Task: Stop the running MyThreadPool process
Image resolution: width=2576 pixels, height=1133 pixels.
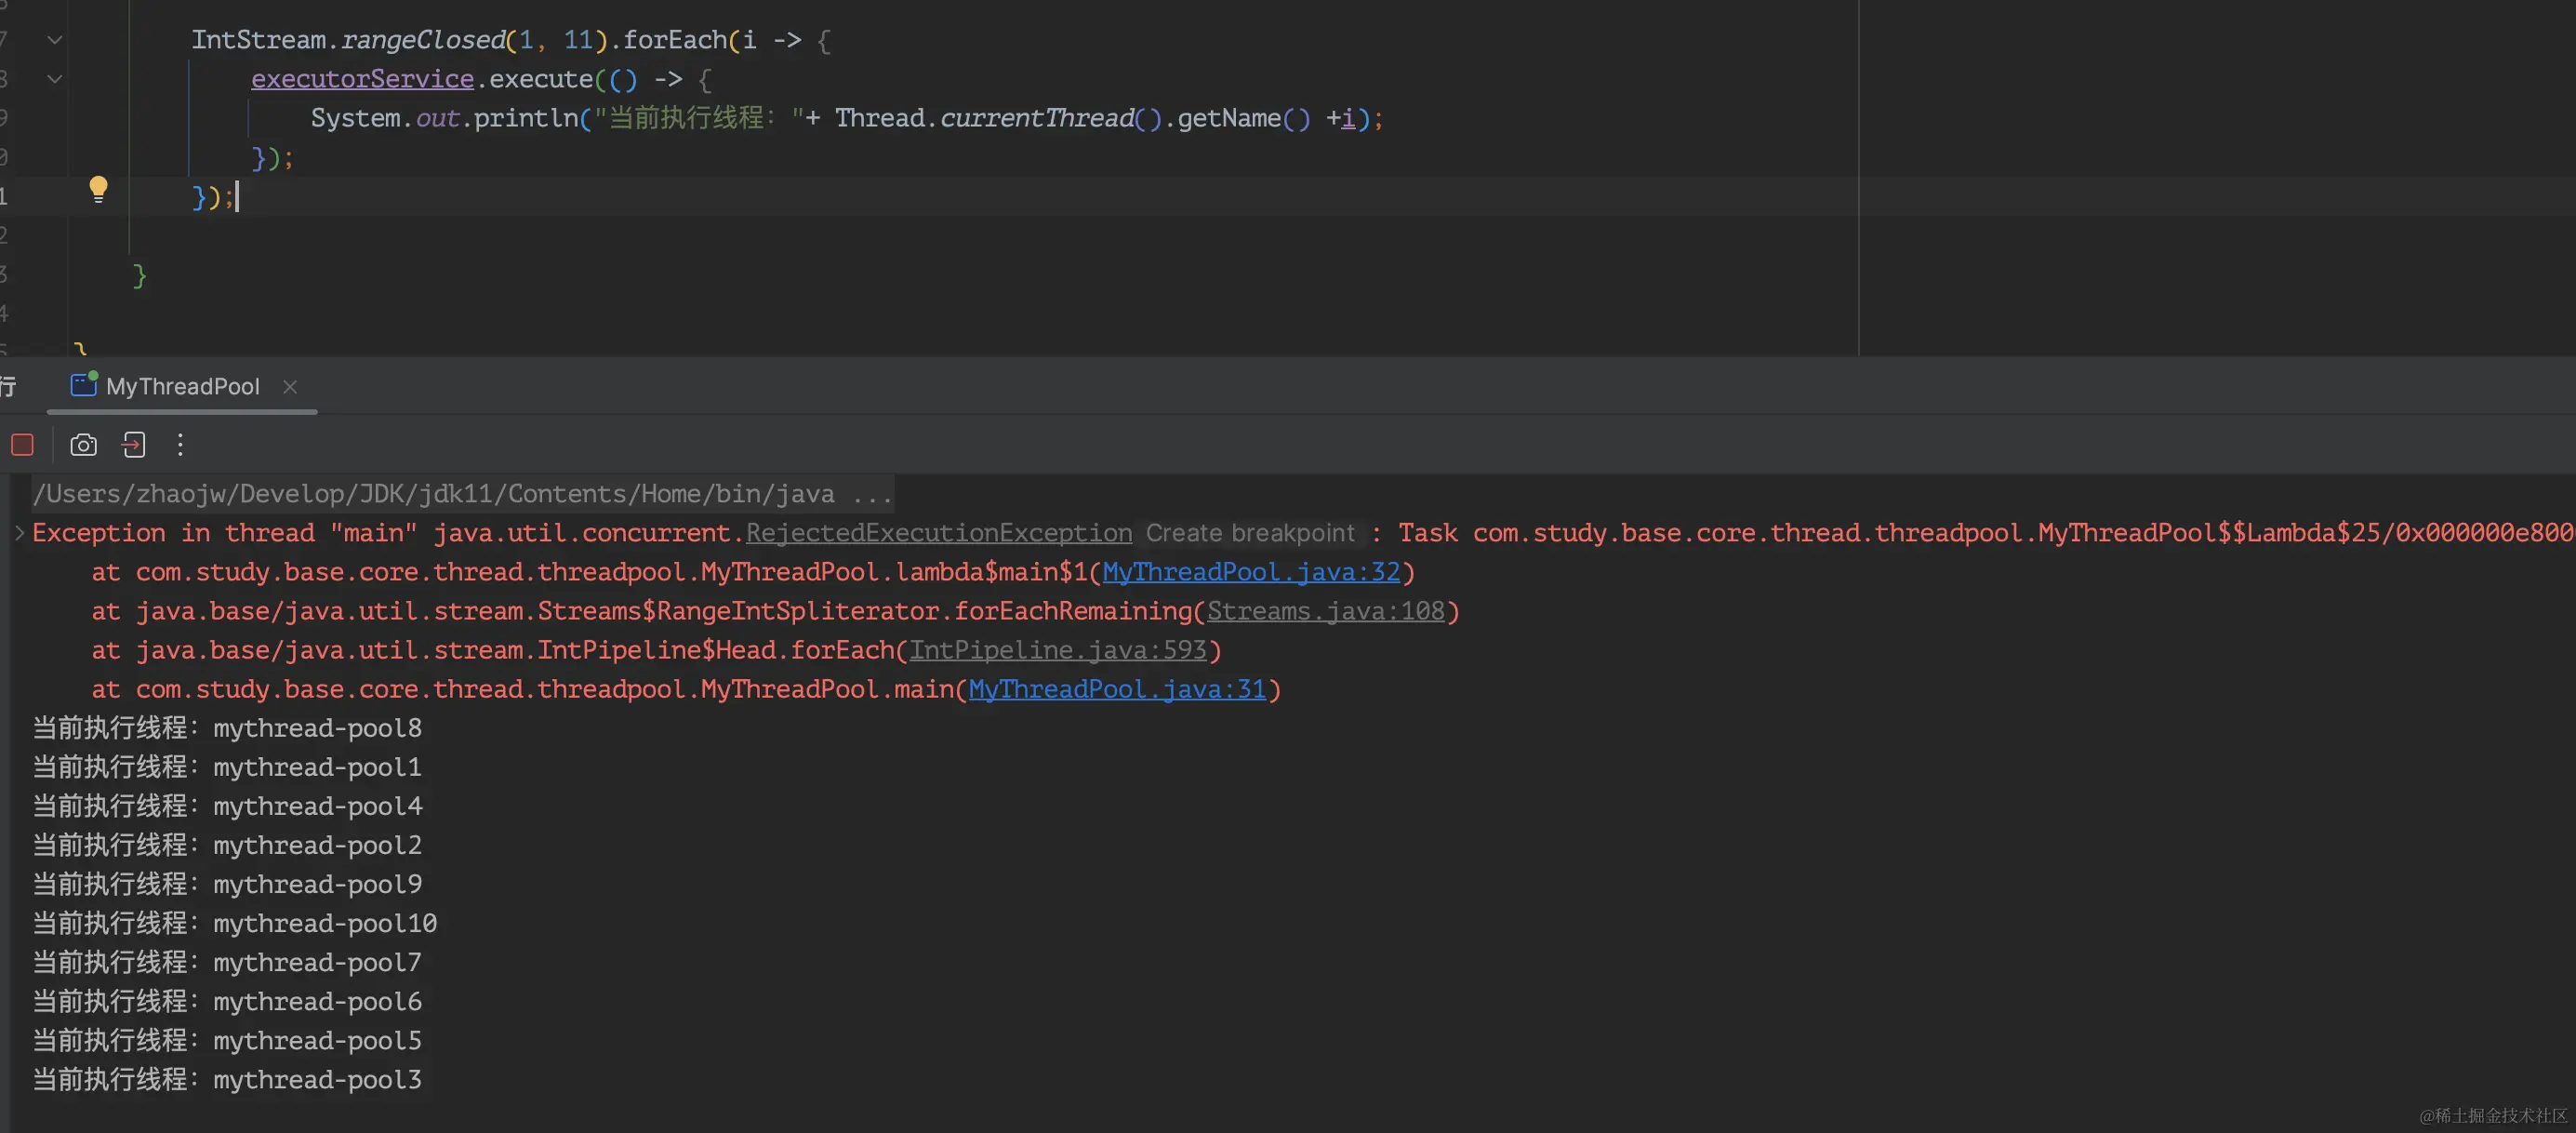Action: pos(22,444)
